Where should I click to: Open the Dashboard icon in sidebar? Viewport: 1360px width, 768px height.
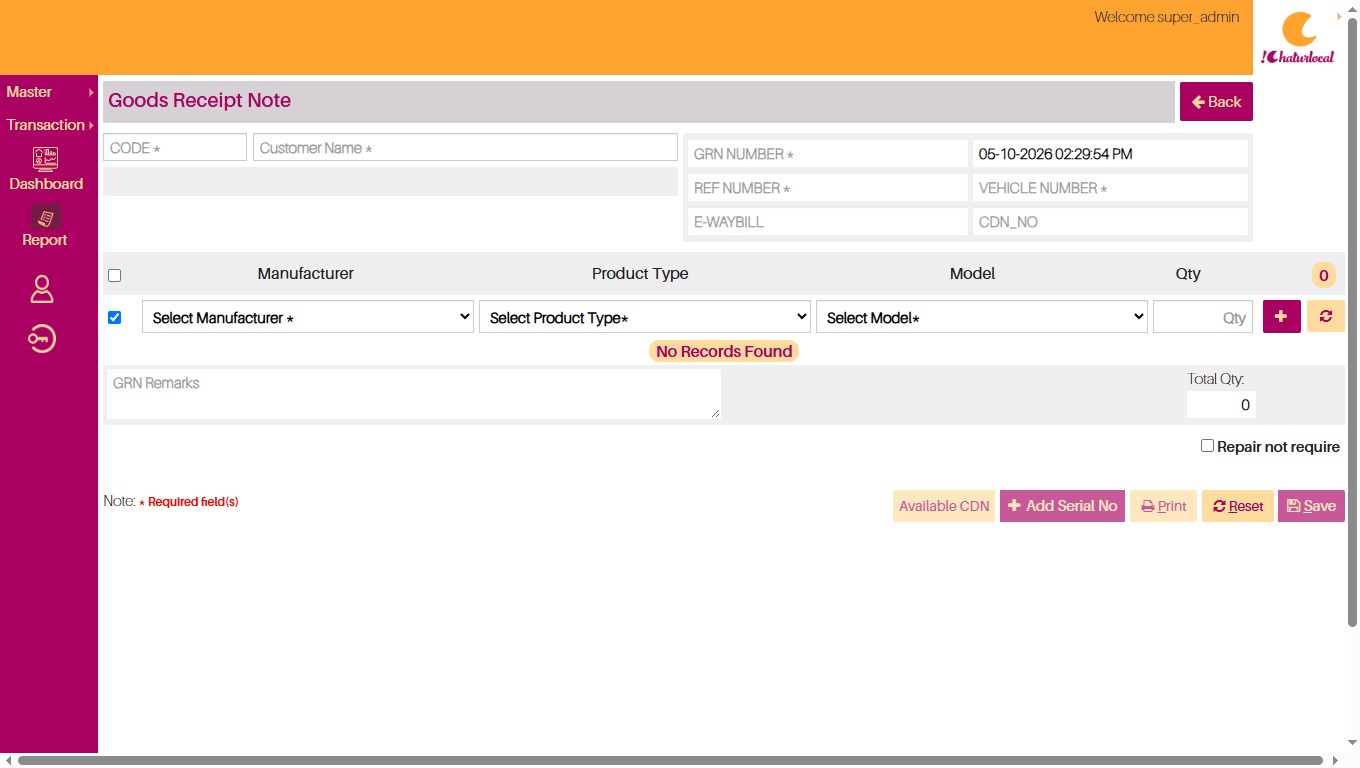[x=45, y=158]
